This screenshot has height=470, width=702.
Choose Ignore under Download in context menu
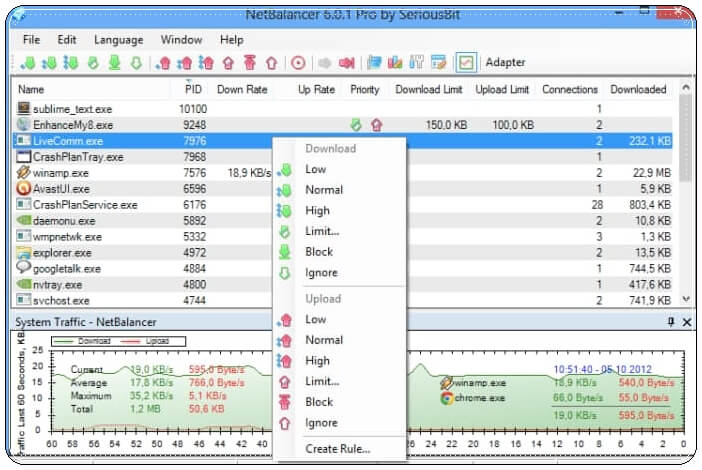pos(340,272)
